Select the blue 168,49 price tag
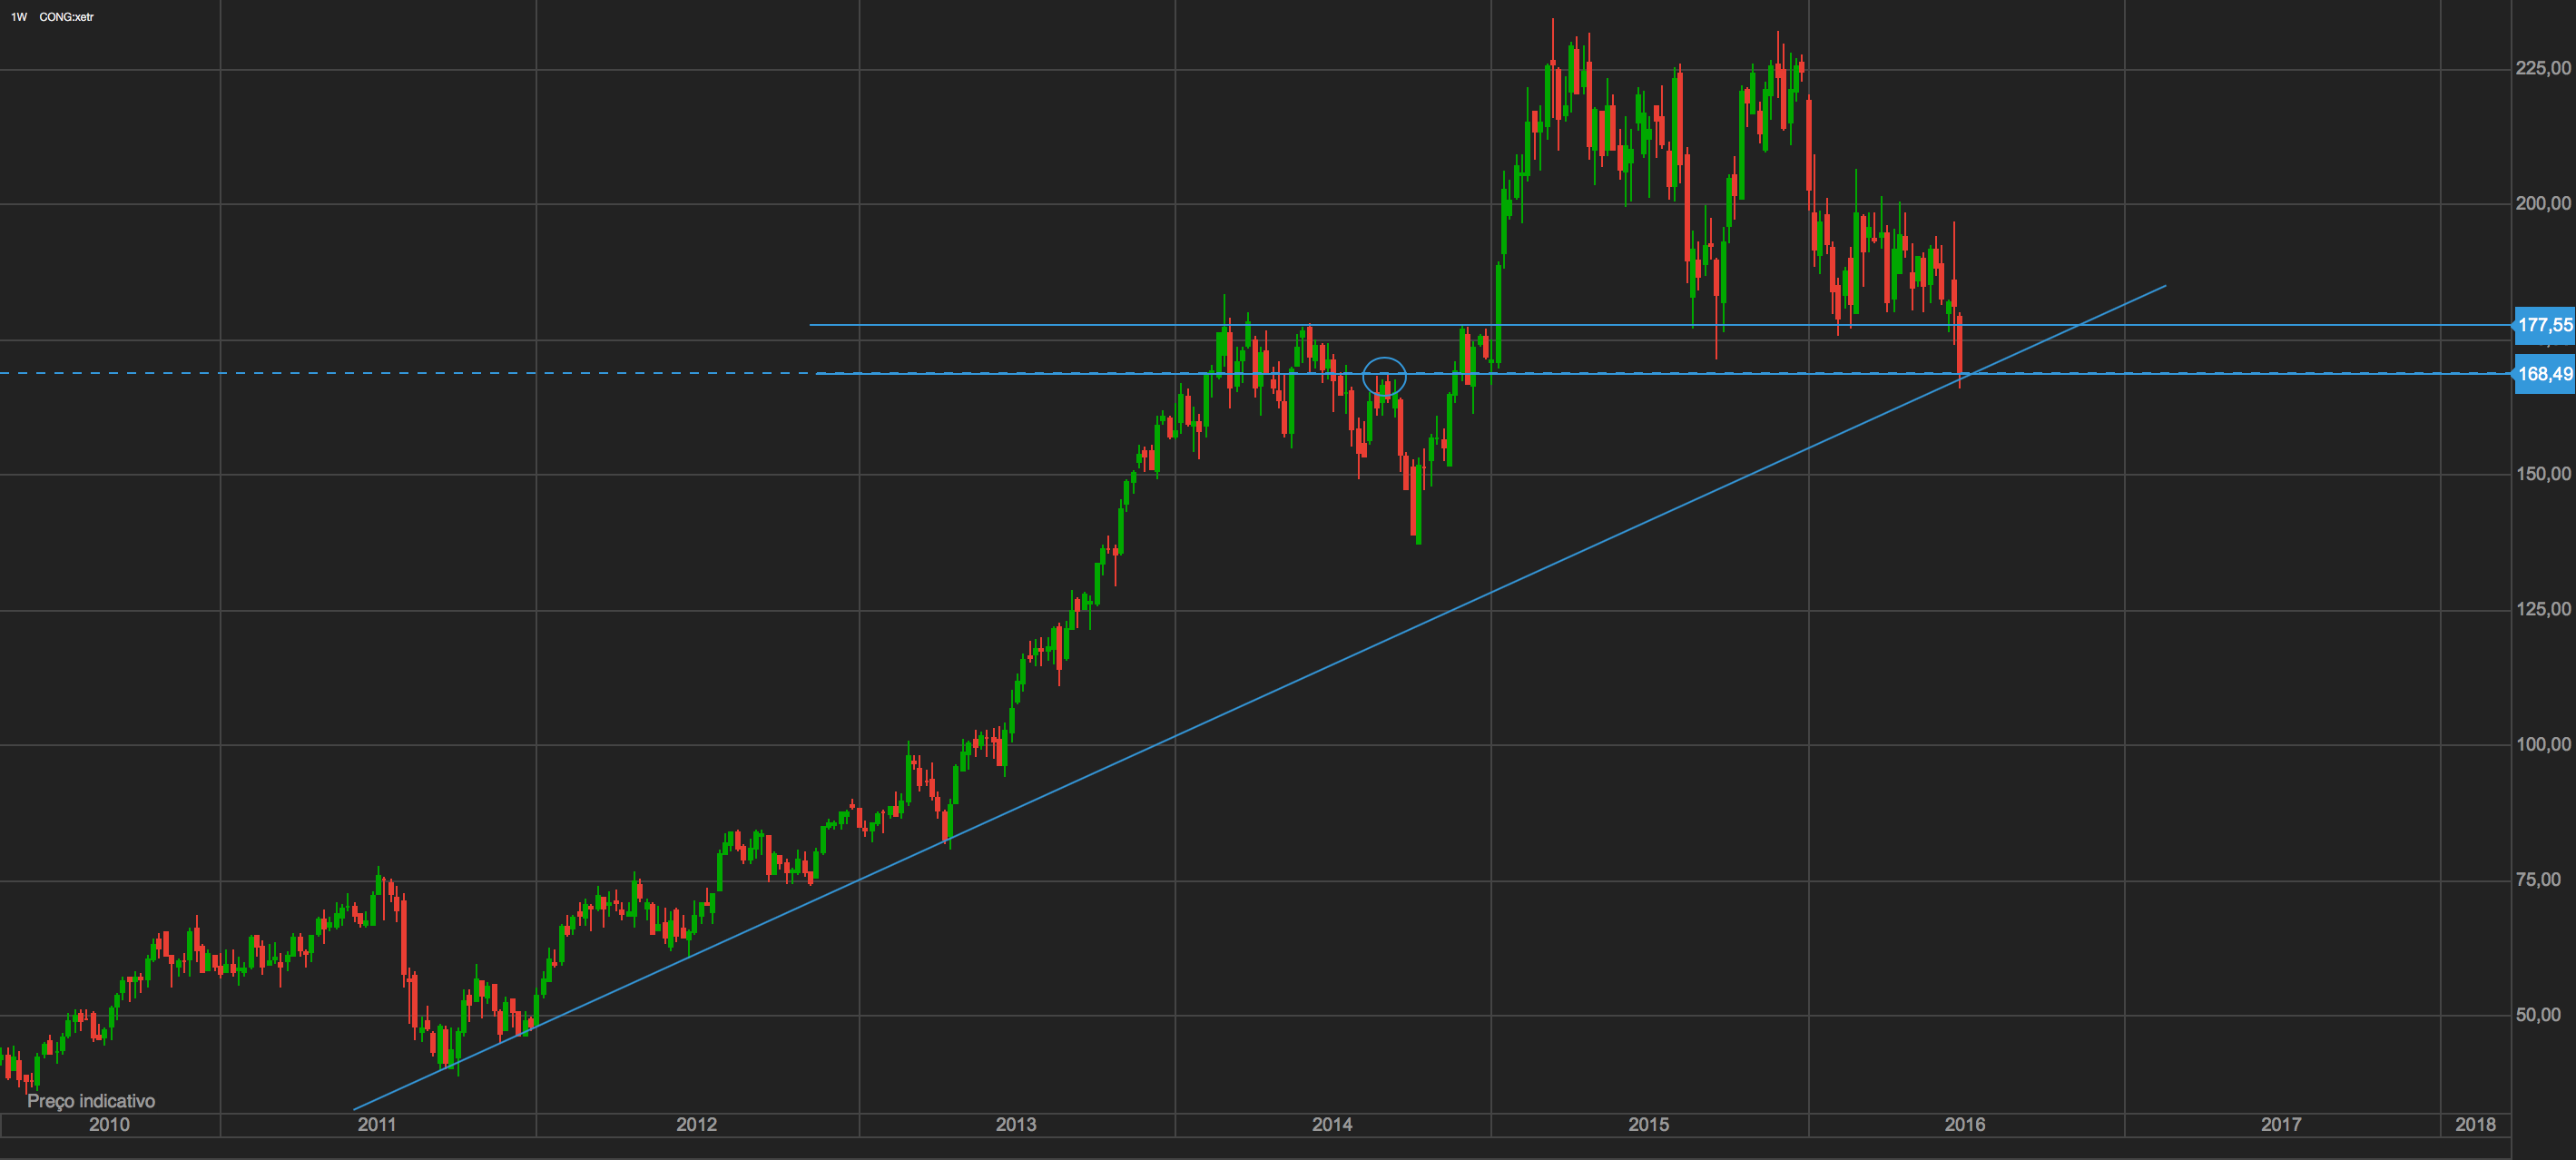 pyautogui.click(x=2544, y=374)
